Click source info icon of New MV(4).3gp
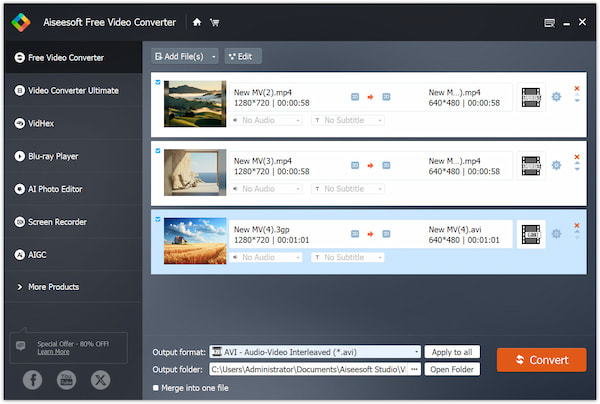Image resolution: width=600 pixels, height=404 pixels. coord(355,234)
